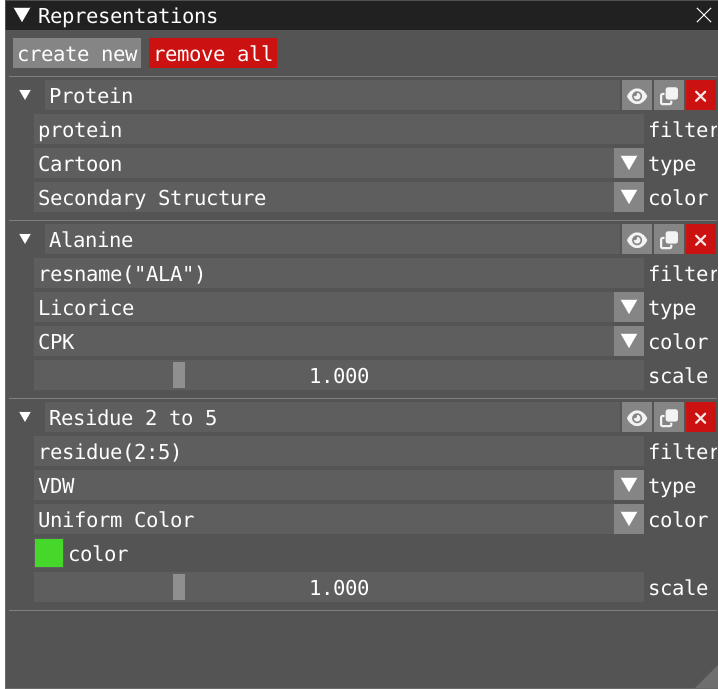718x689 pixels.
Task: Edit the residue(2:5) filter field
Action: (x=339, y=451)
